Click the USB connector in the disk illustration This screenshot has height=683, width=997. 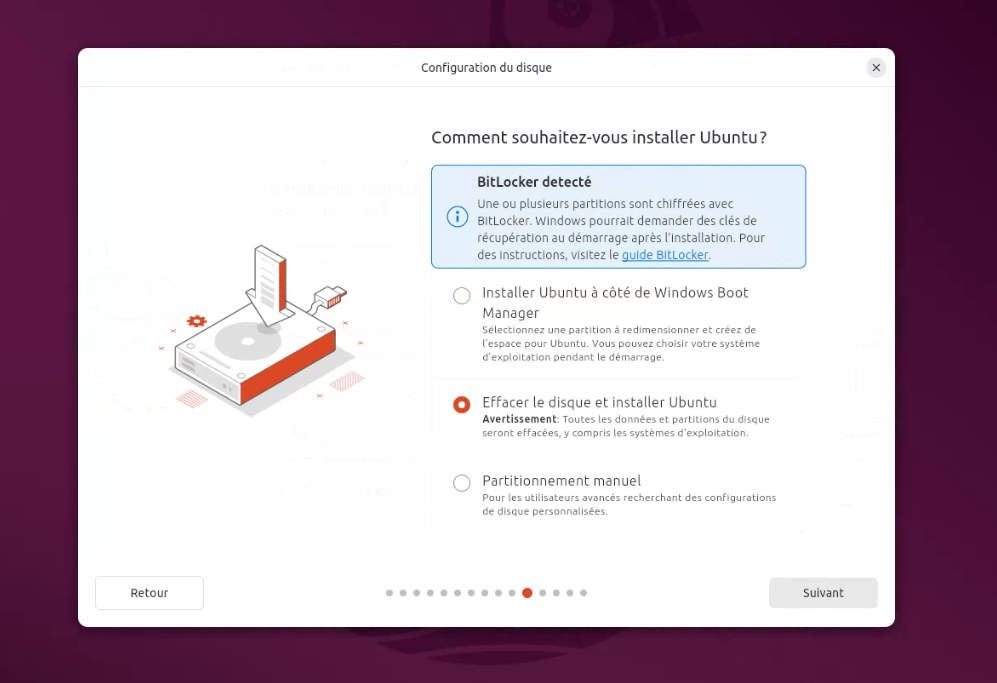[x=331, y=296]
